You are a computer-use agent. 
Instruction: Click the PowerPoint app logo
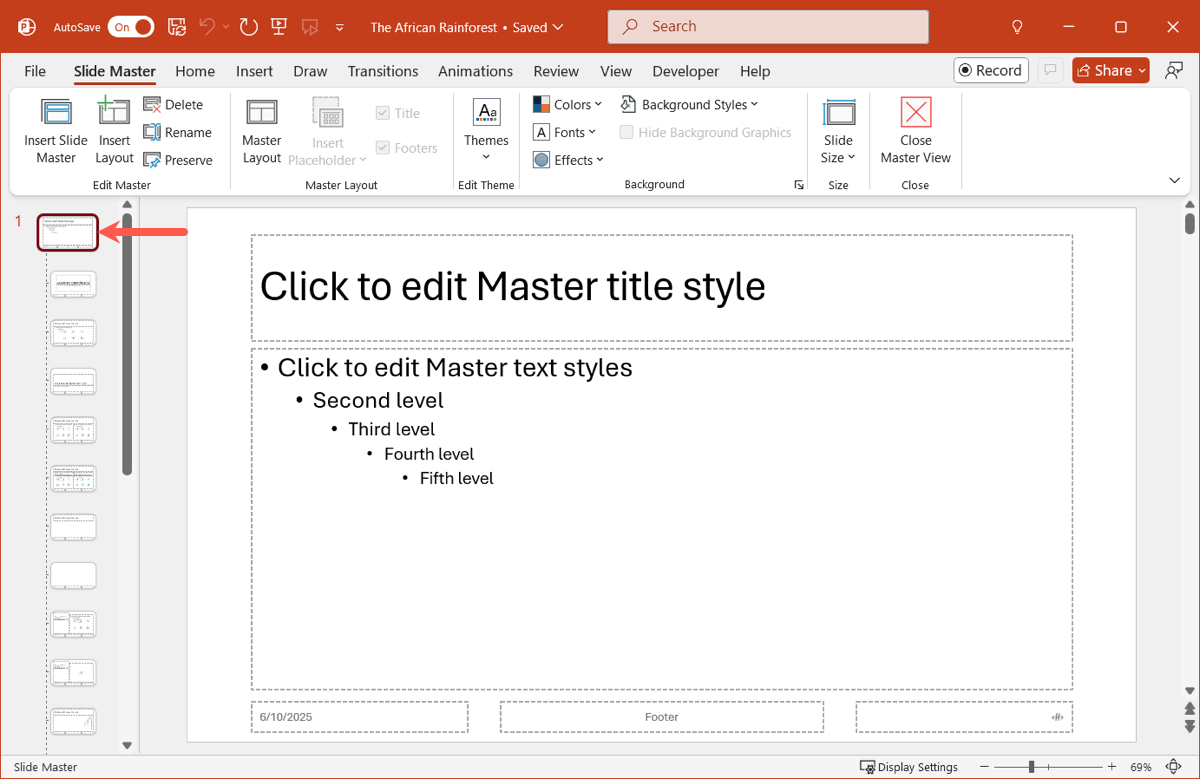[27, 27]
